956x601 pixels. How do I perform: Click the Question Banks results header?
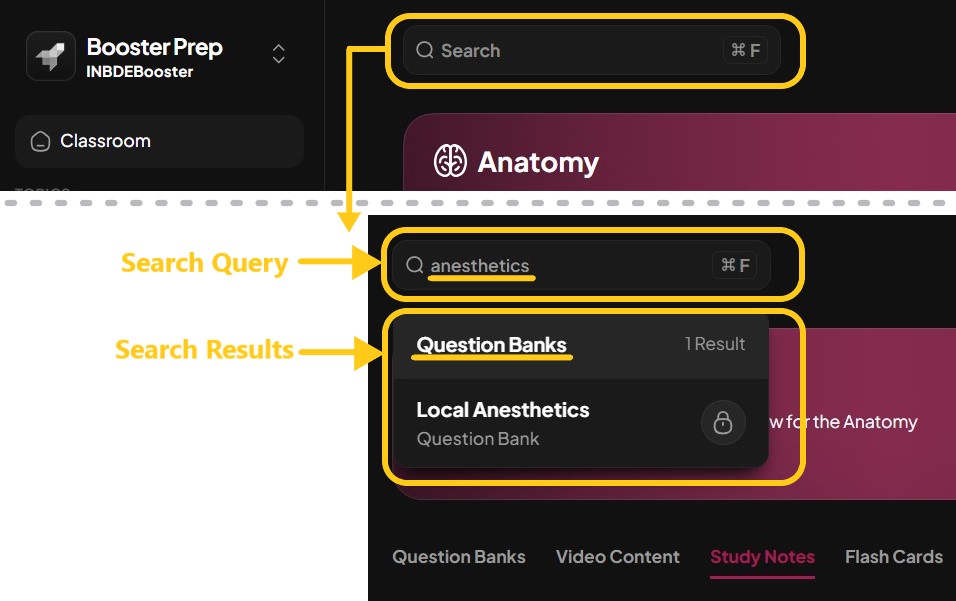(491, 344)
